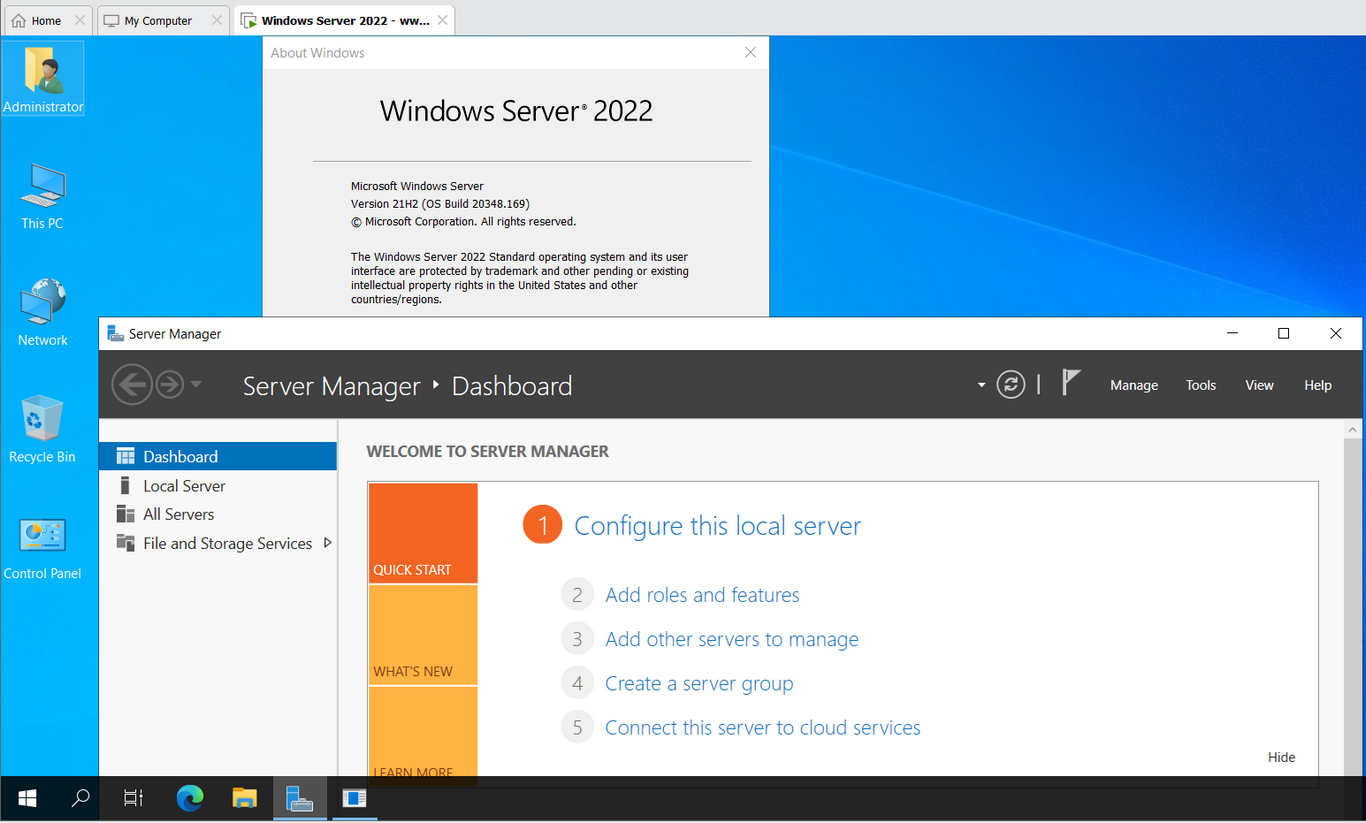Open Control Panel from the desktop
The width and height of the screenshot is (1366, 823).
pos(41,537)
